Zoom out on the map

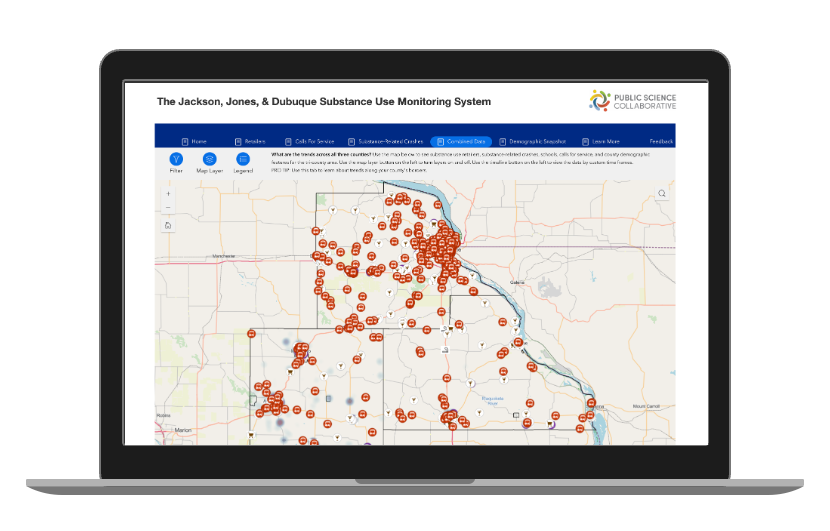point(168,208)
